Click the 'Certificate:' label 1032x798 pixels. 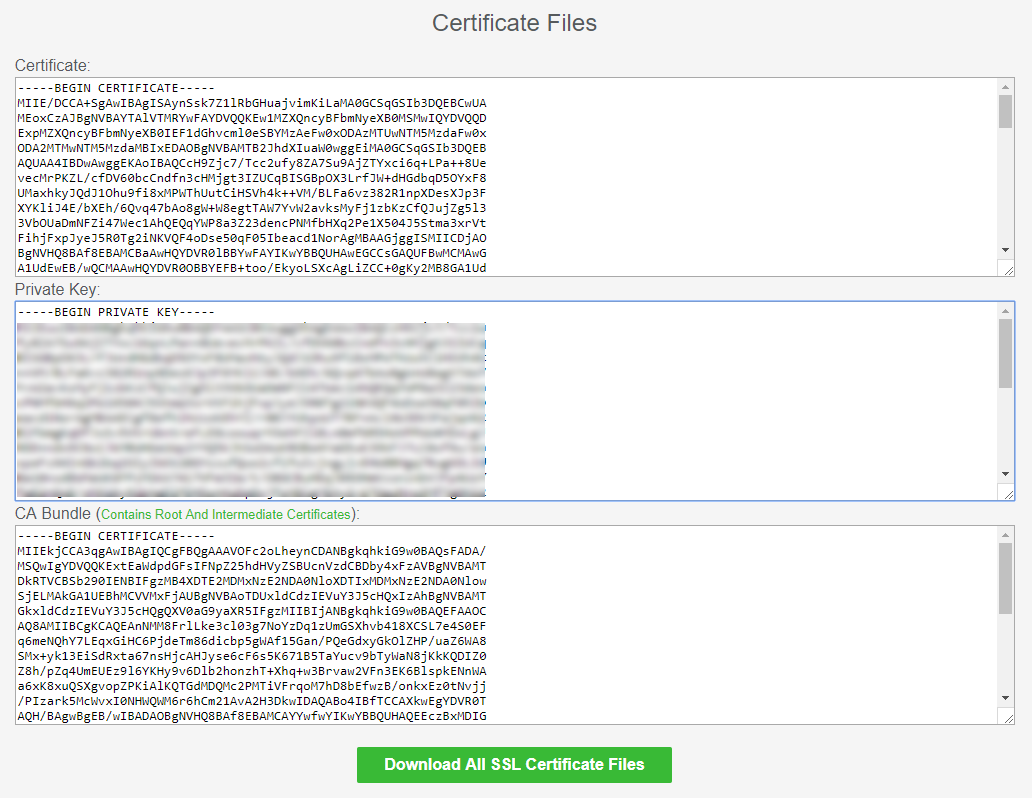[x=53, y=65]
